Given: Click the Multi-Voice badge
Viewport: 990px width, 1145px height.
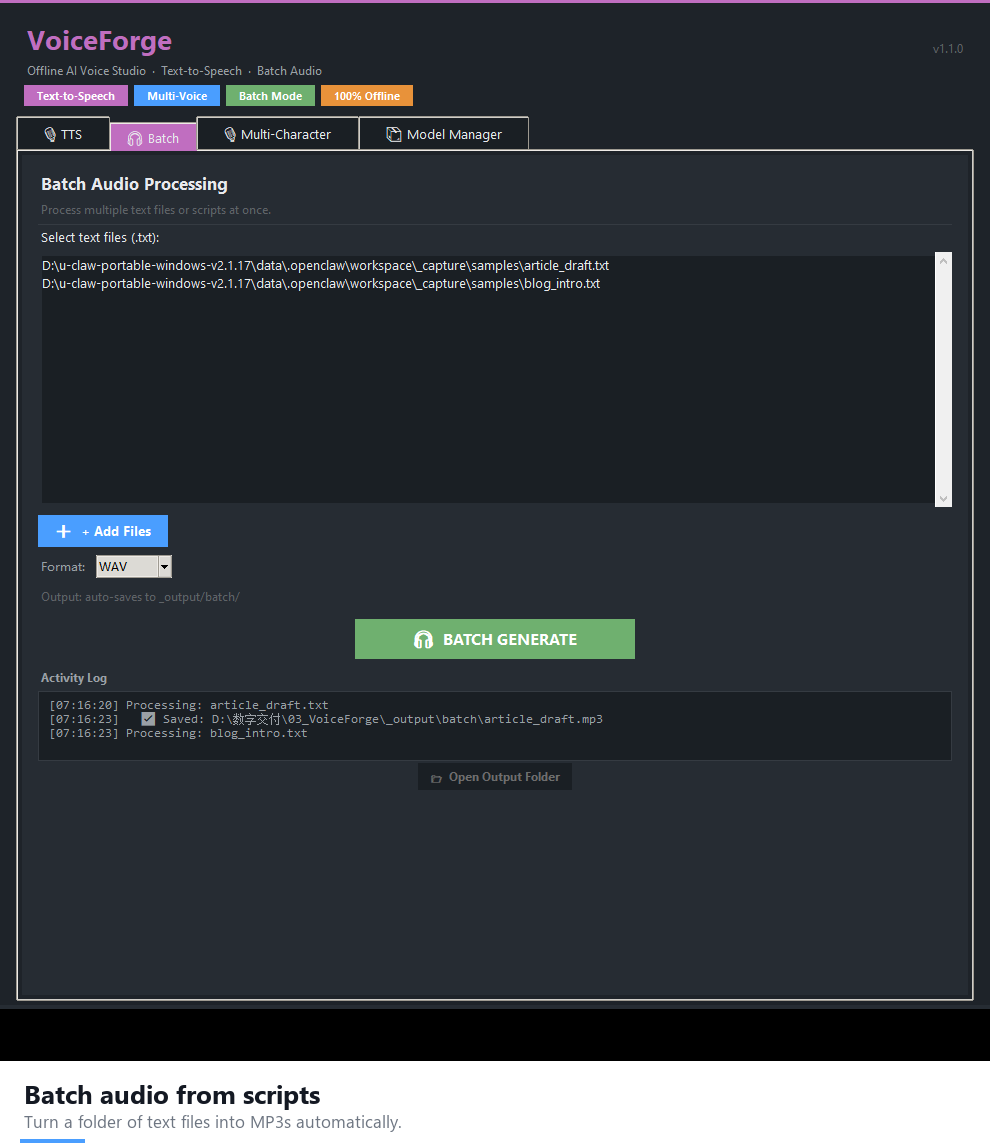Looking at the screenshot, I should tap(177, 96).
